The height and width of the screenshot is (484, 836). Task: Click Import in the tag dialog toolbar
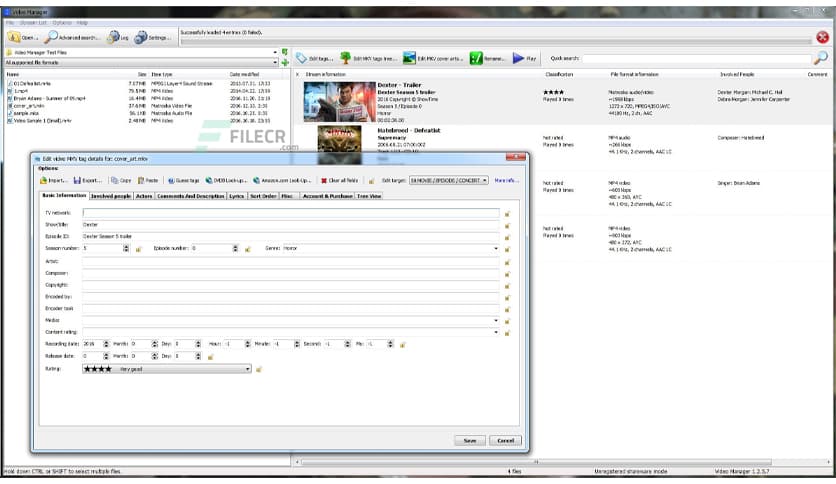pos(53,181)
